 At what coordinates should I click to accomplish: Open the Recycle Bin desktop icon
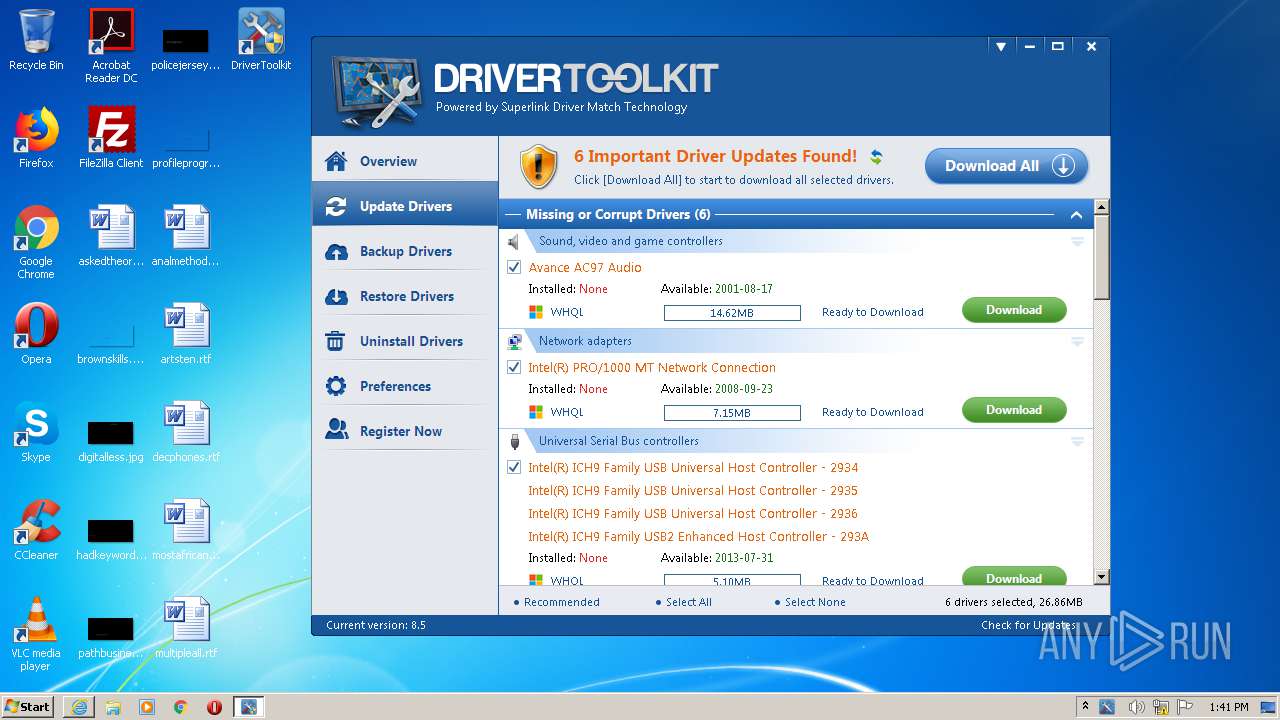pos(36,40)
